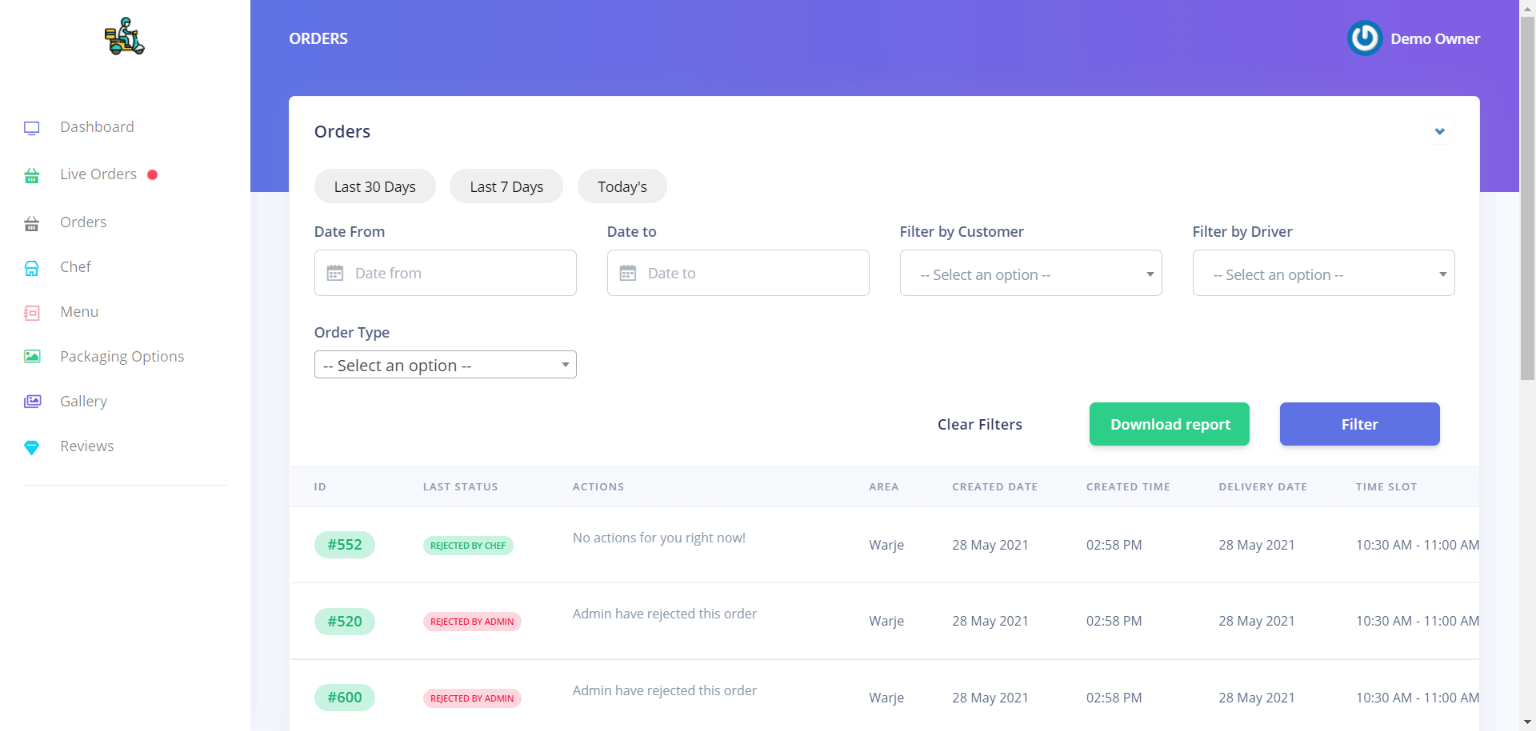The image size is (1536, 731).
Task: Click Clear Filters
Action: pyautogui.click(x=980, y=424)
